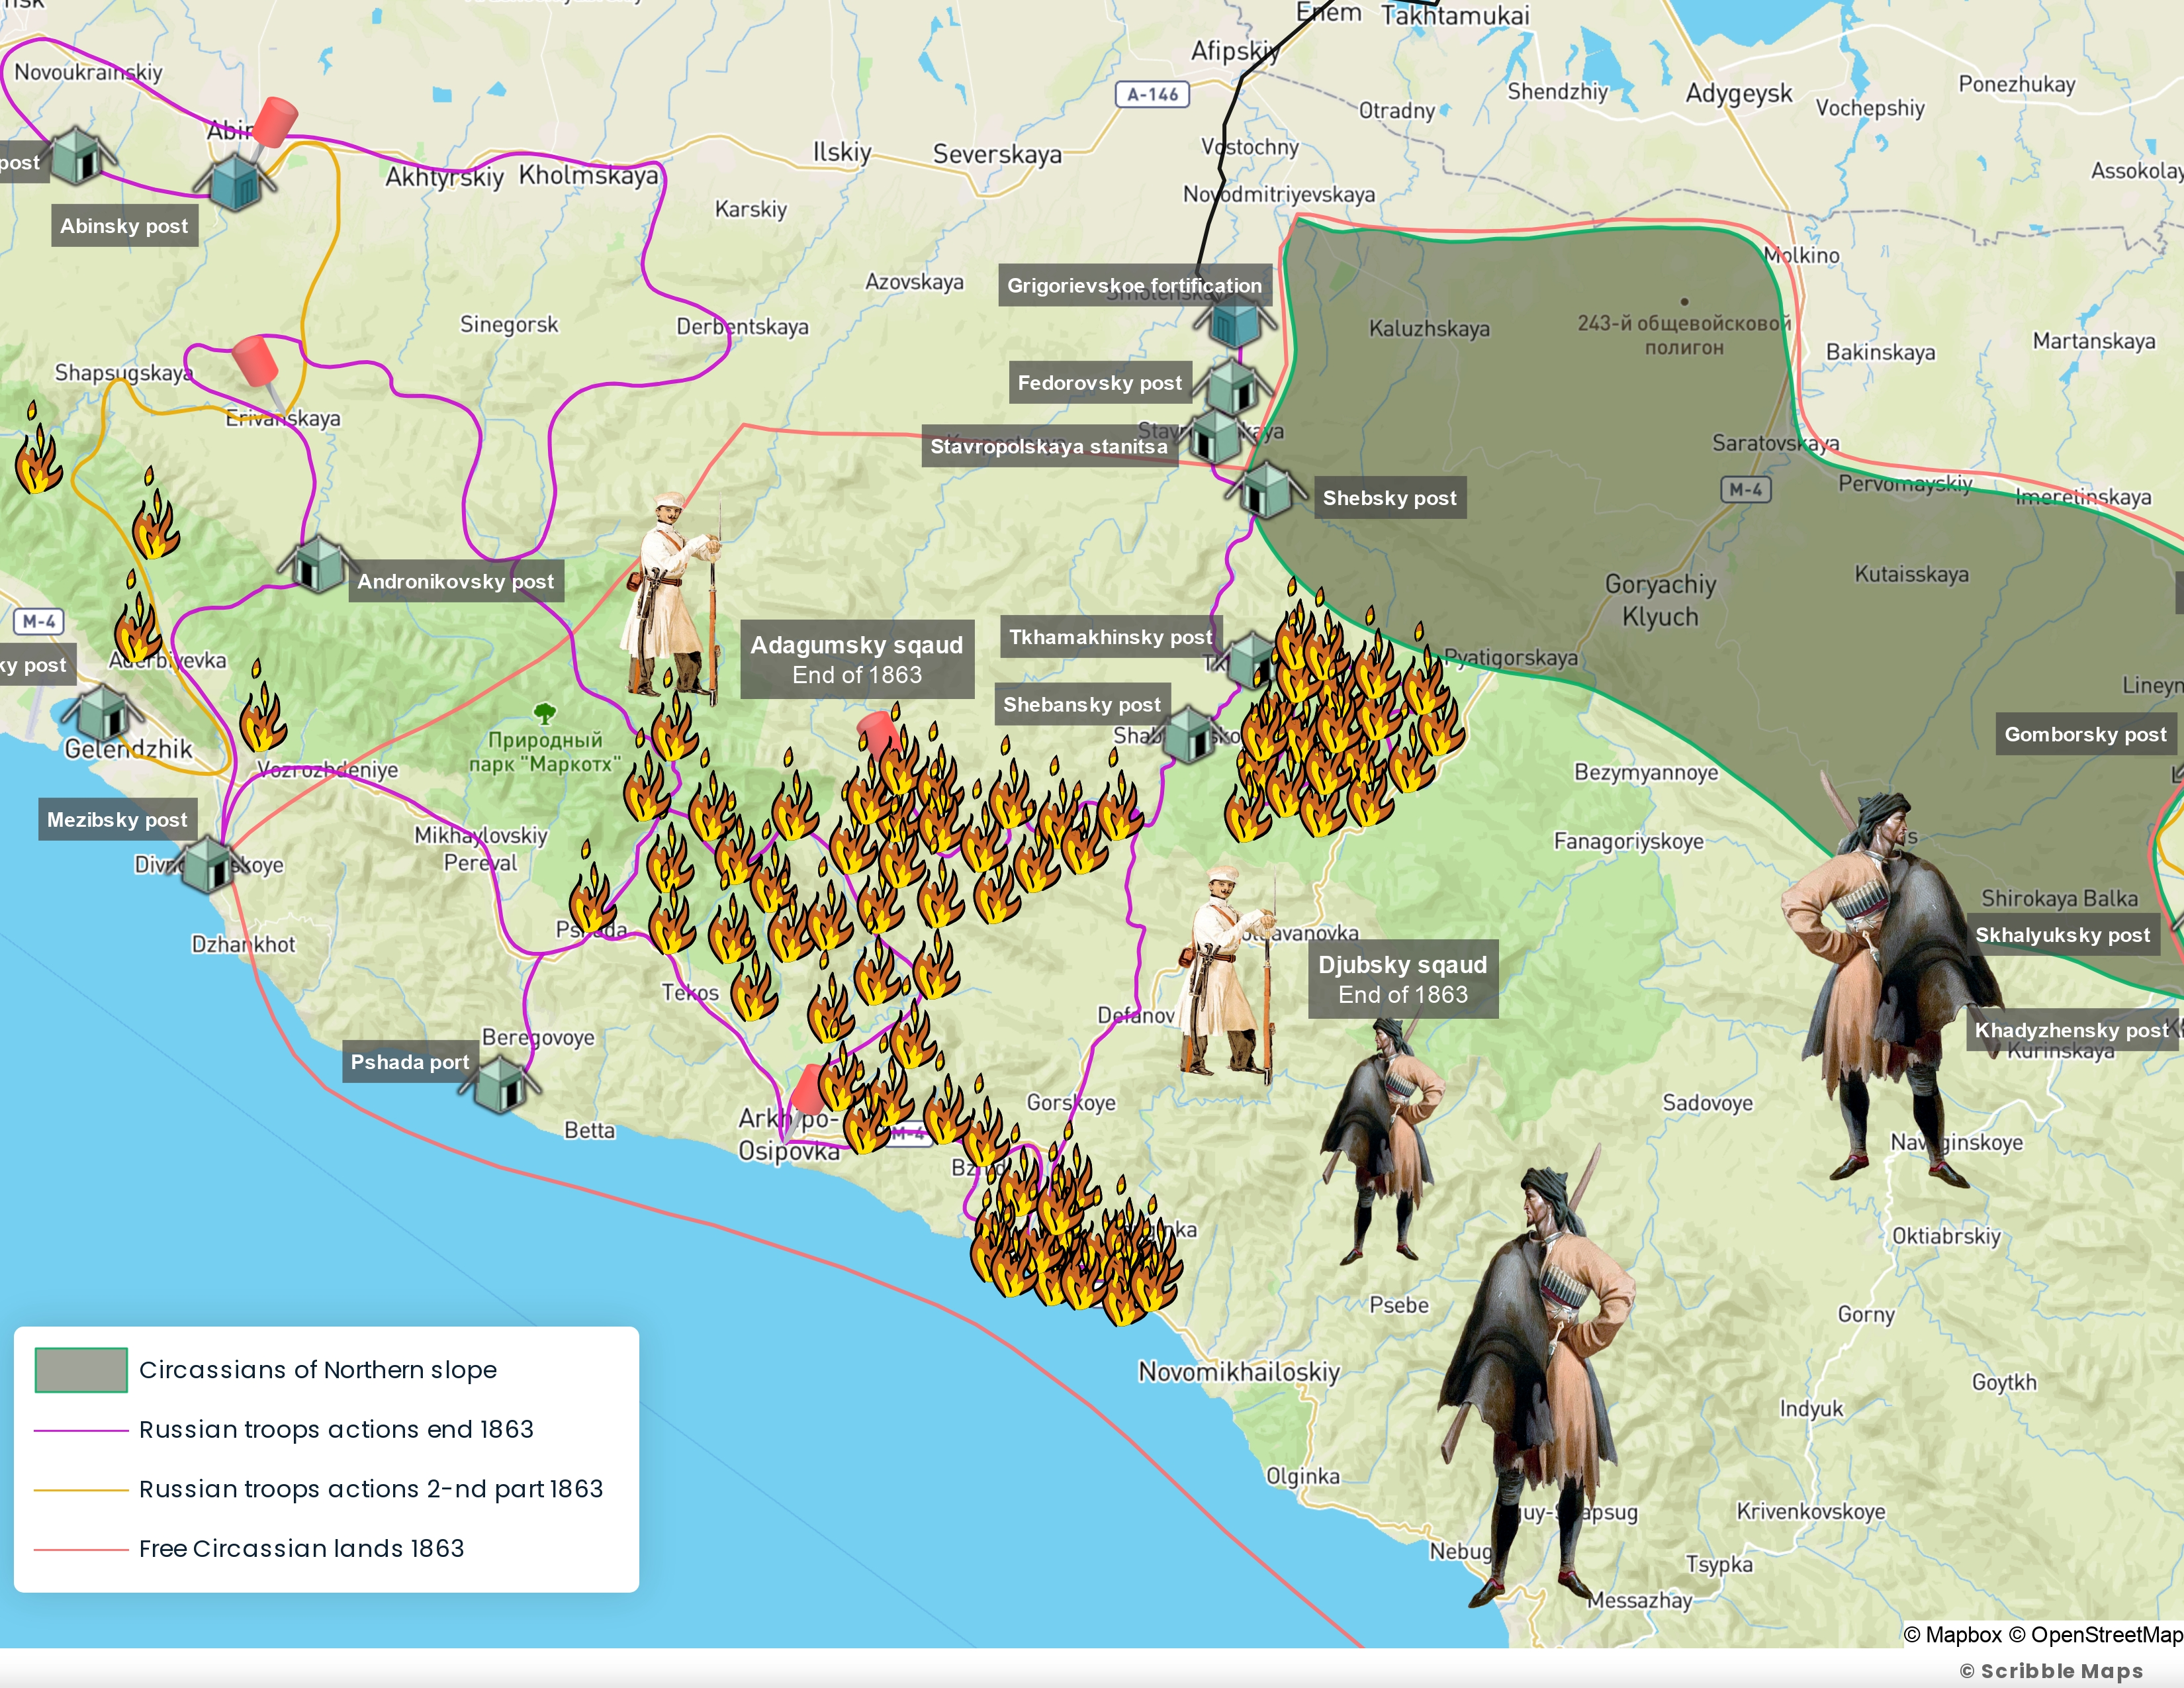Select the Khadyzhensky post label
This screenshot has height=1688, width=2184.
[2072, 1030]
